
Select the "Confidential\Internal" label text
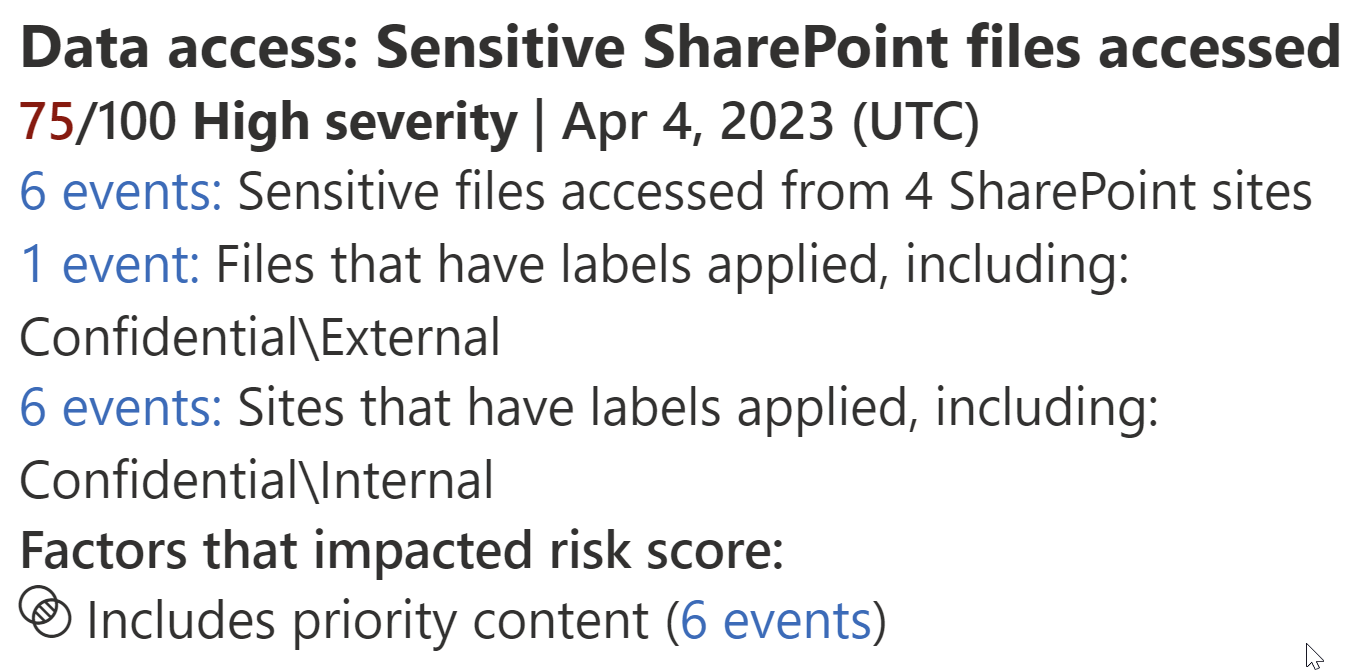256,481
